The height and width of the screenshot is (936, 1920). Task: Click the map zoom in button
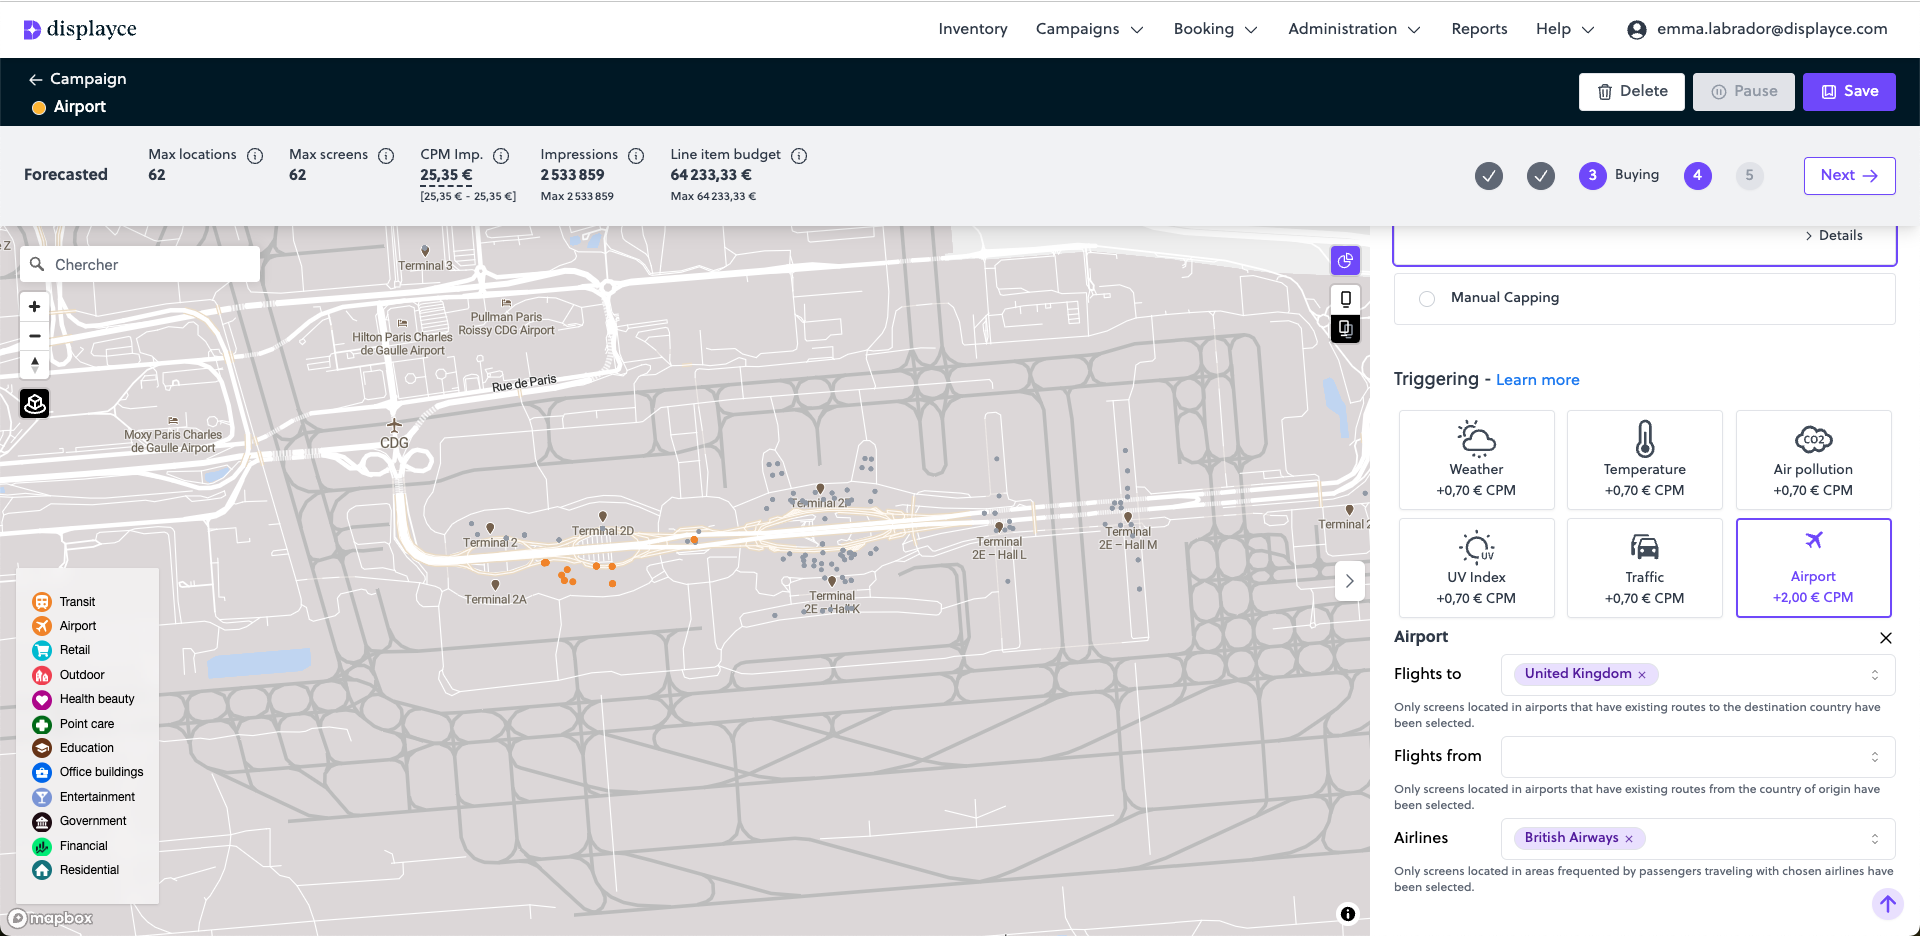(35, 307)
